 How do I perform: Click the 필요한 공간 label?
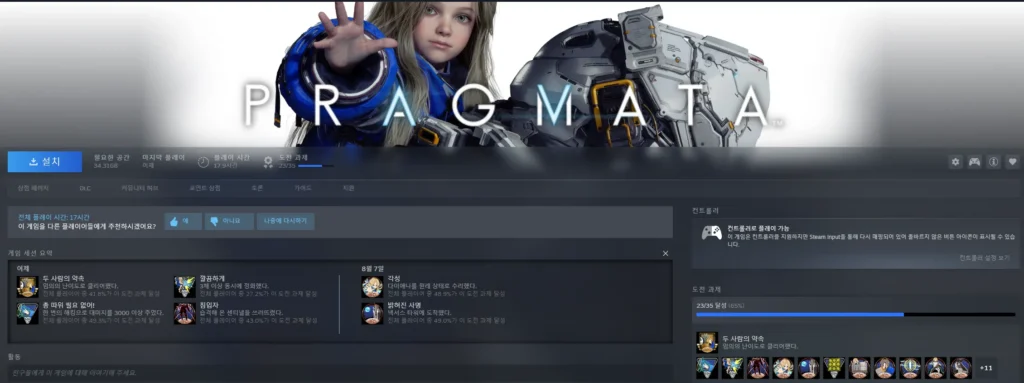coord(112,158)
